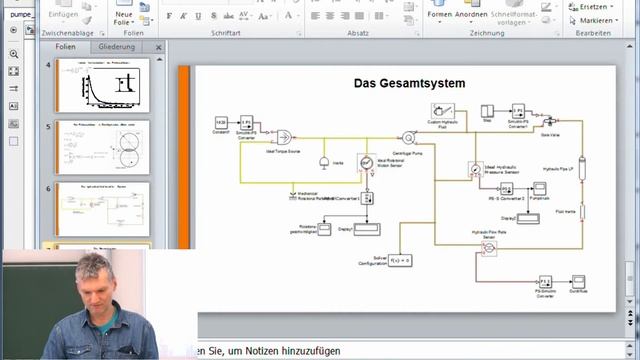Click the record circle icon at top left
This screenshot has width=640, height=360.
13,30
